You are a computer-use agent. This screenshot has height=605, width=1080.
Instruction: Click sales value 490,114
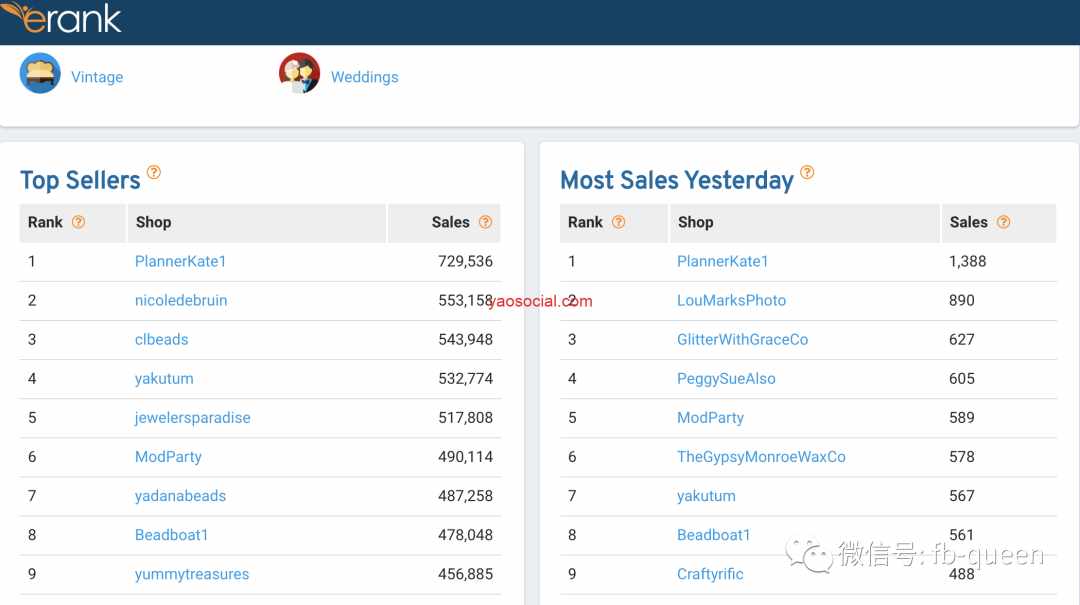point(466,457)
